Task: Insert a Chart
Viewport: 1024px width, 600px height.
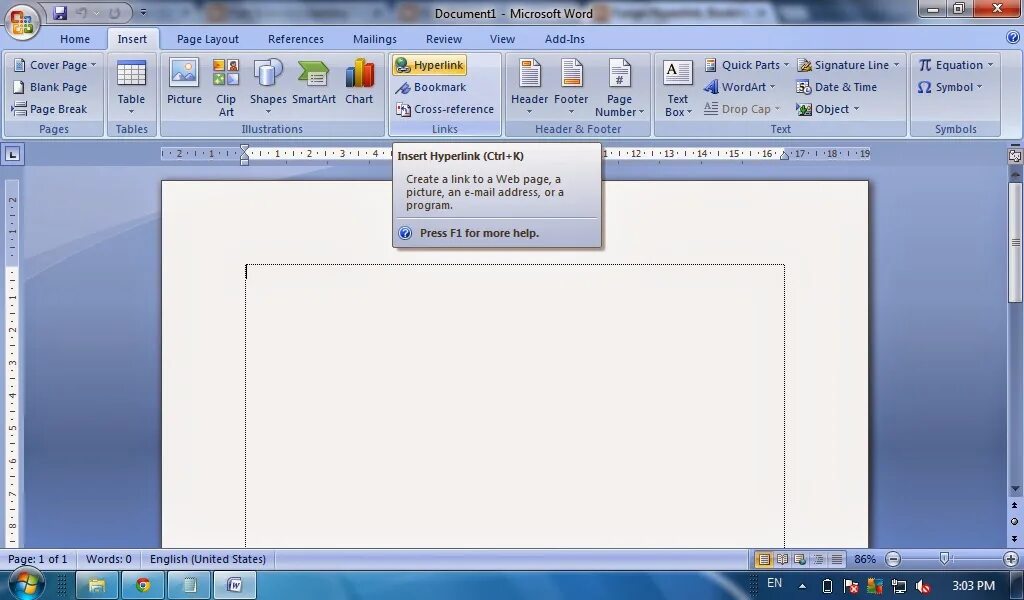Action: coord(359,82)
